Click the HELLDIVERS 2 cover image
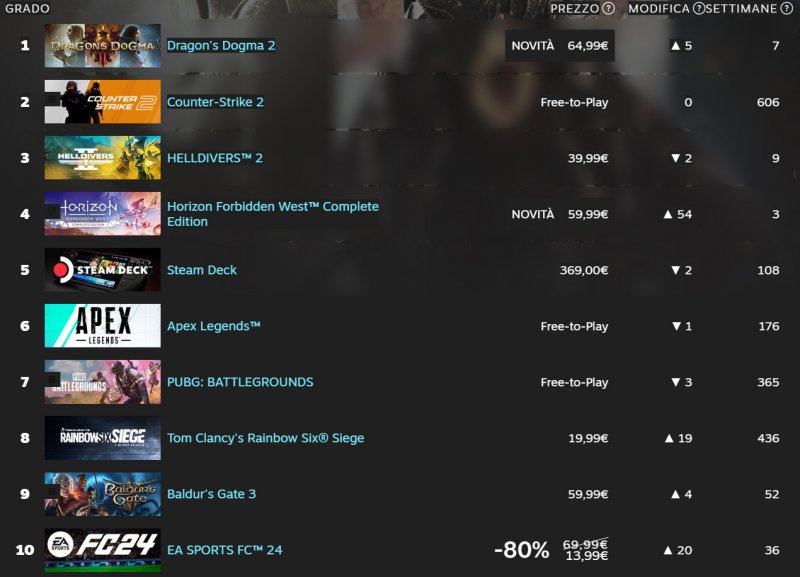 [x=102, y=158]
